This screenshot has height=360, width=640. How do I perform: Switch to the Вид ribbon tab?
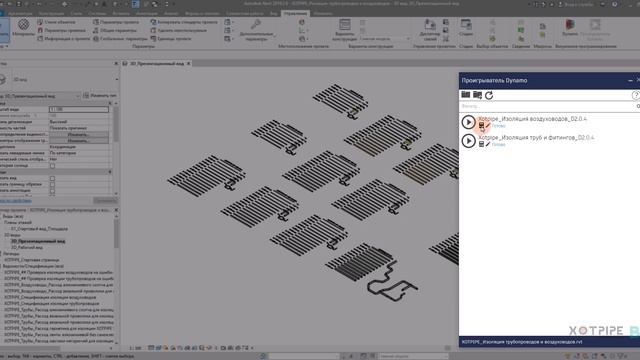point(273,13)
